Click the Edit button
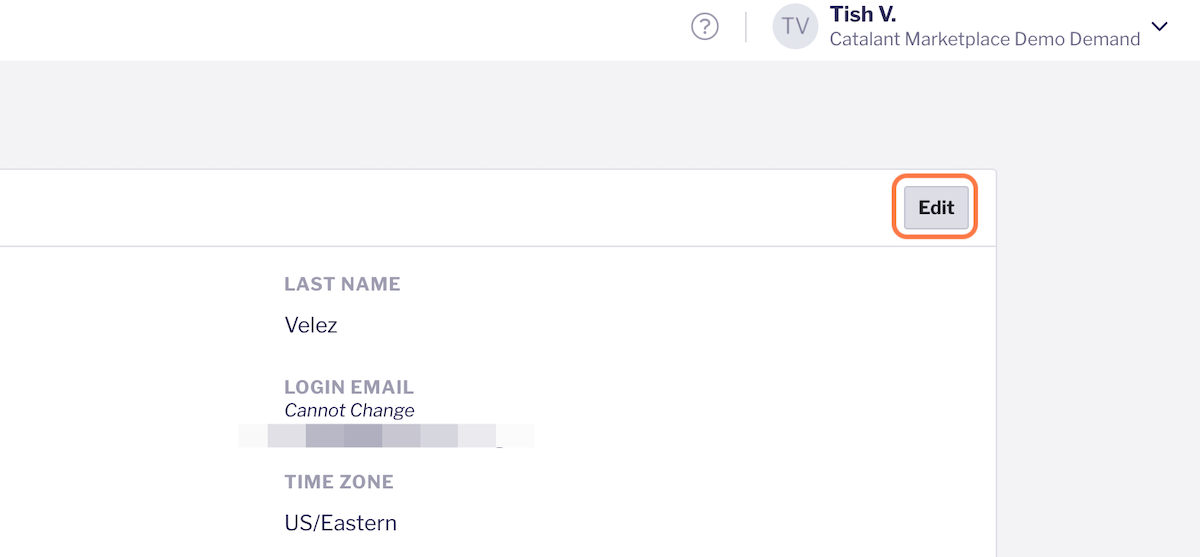Image resolution: width=1200 pixels, height=557 pixels. point(936,208)
